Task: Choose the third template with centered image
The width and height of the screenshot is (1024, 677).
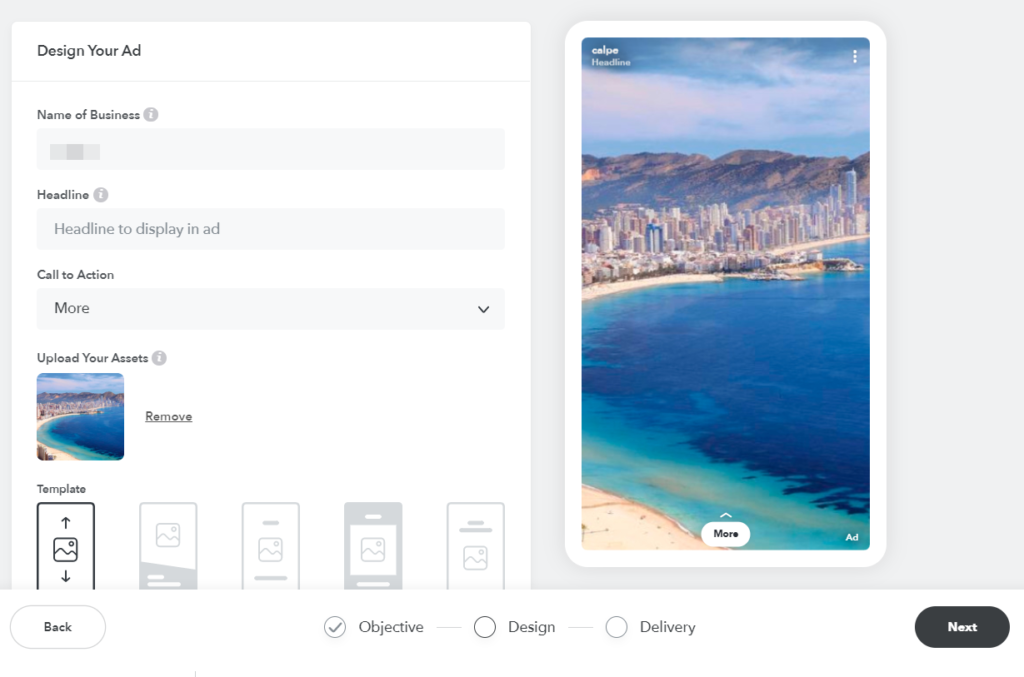Action: (x=270, y=547)
